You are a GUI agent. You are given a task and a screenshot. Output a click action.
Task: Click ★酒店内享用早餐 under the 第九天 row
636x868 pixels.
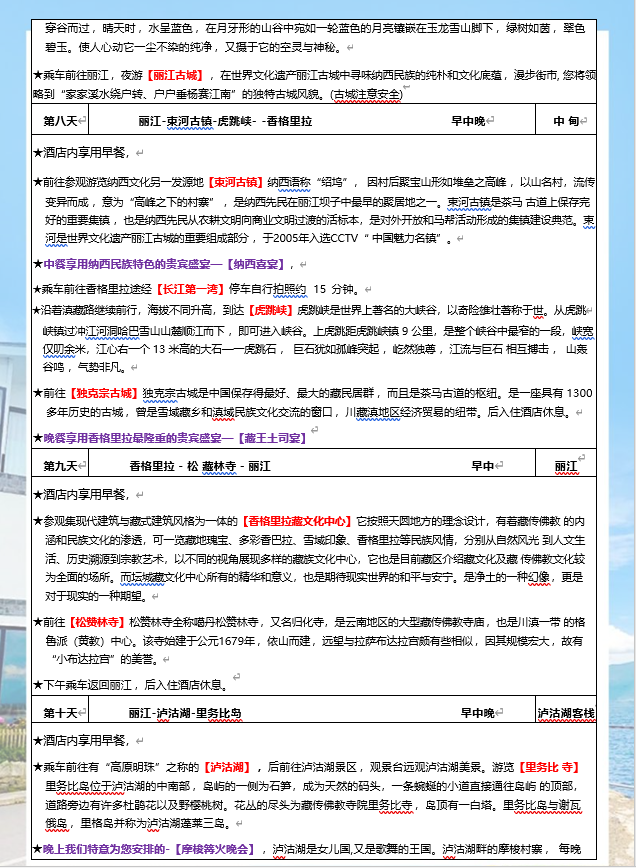point(81,494)
